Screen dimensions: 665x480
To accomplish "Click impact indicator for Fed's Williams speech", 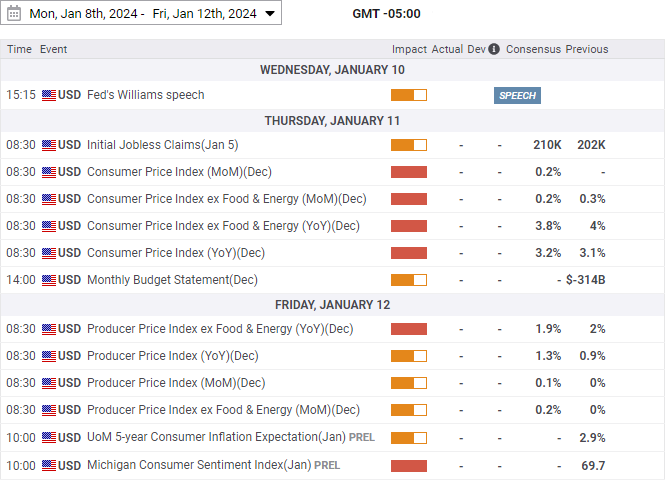I will [x=409, y=95].
